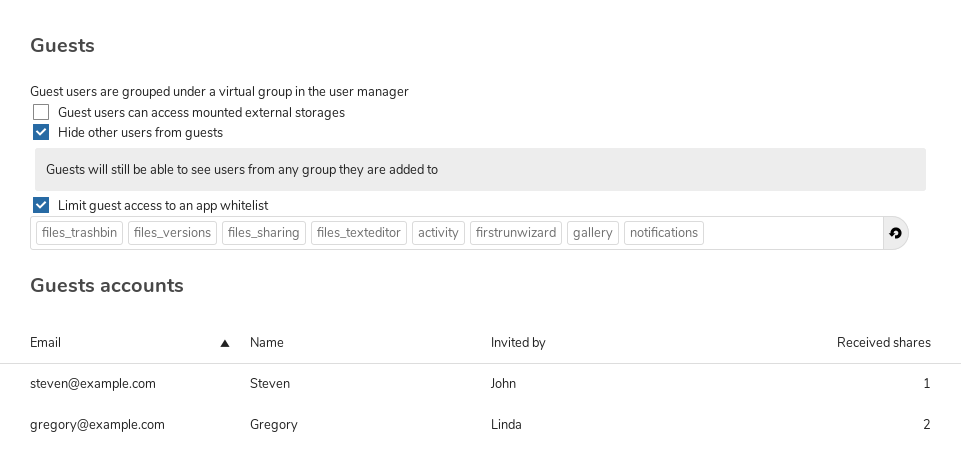Sort by Received shares column header
Viewport: 961px width, 474px height.
(x=884, y=343)
